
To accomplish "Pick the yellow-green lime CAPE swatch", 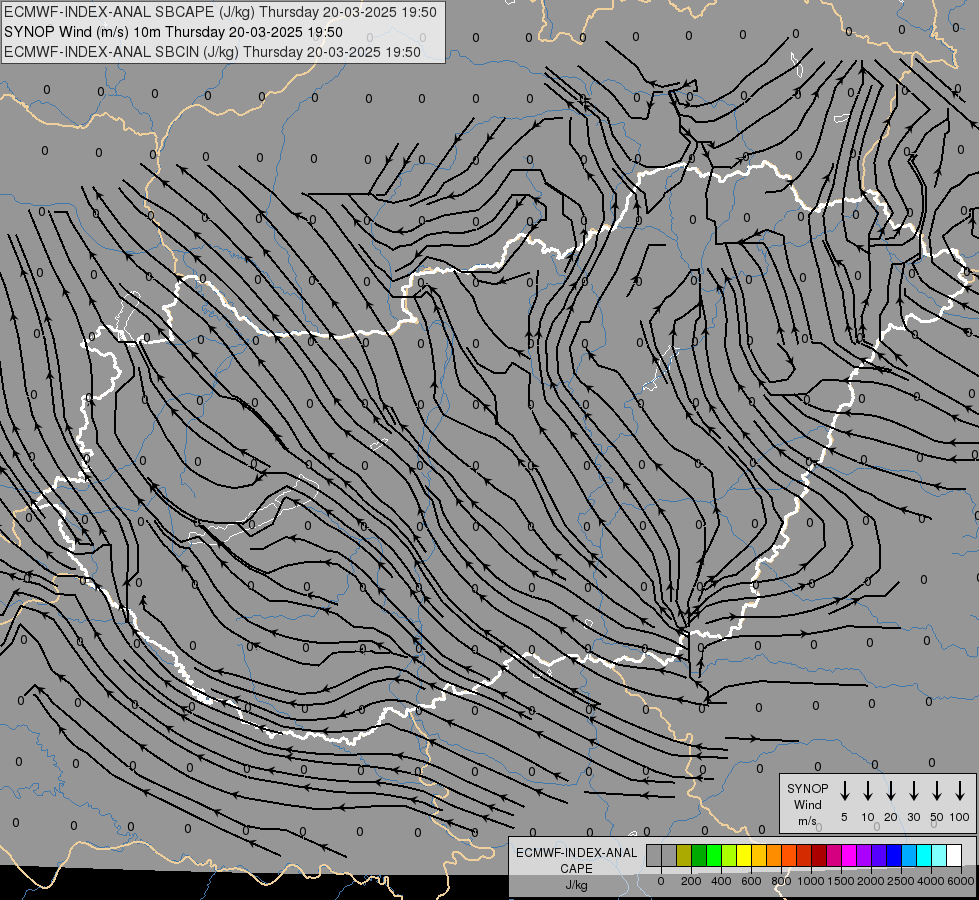I will coord(729,855).
